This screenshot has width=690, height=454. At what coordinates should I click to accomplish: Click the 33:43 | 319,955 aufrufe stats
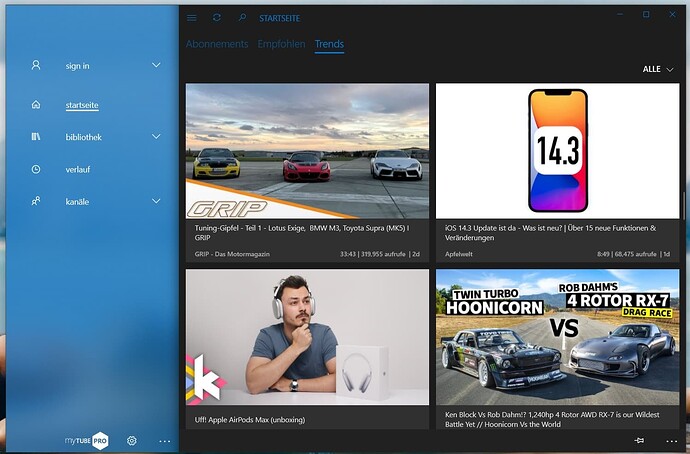[x=380, y=254]
